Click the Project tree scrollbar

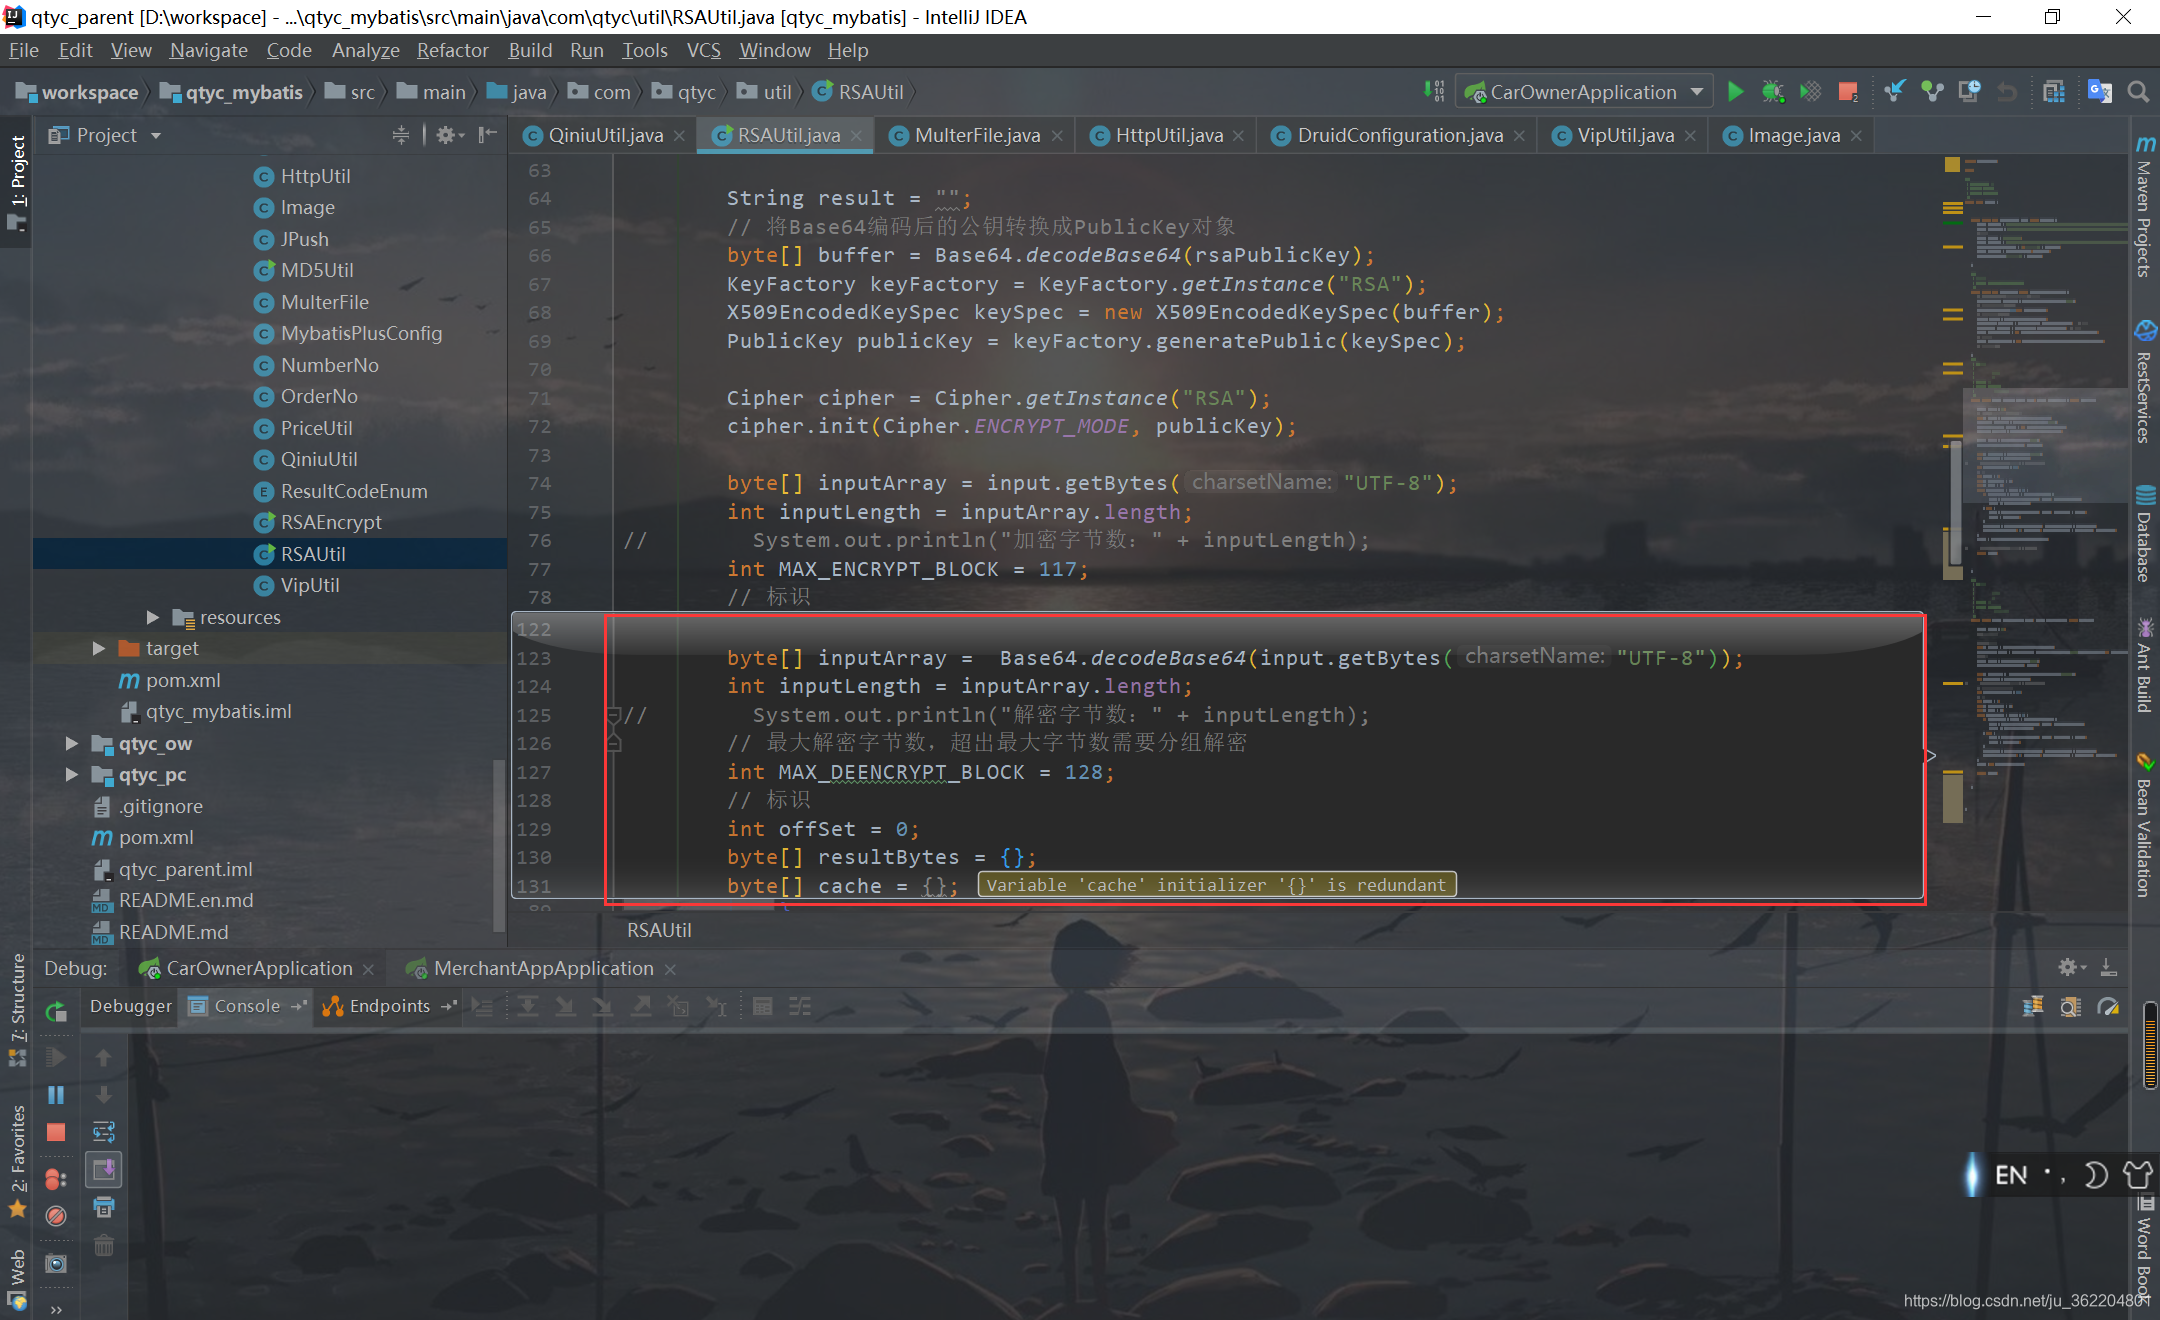(497, 845)
